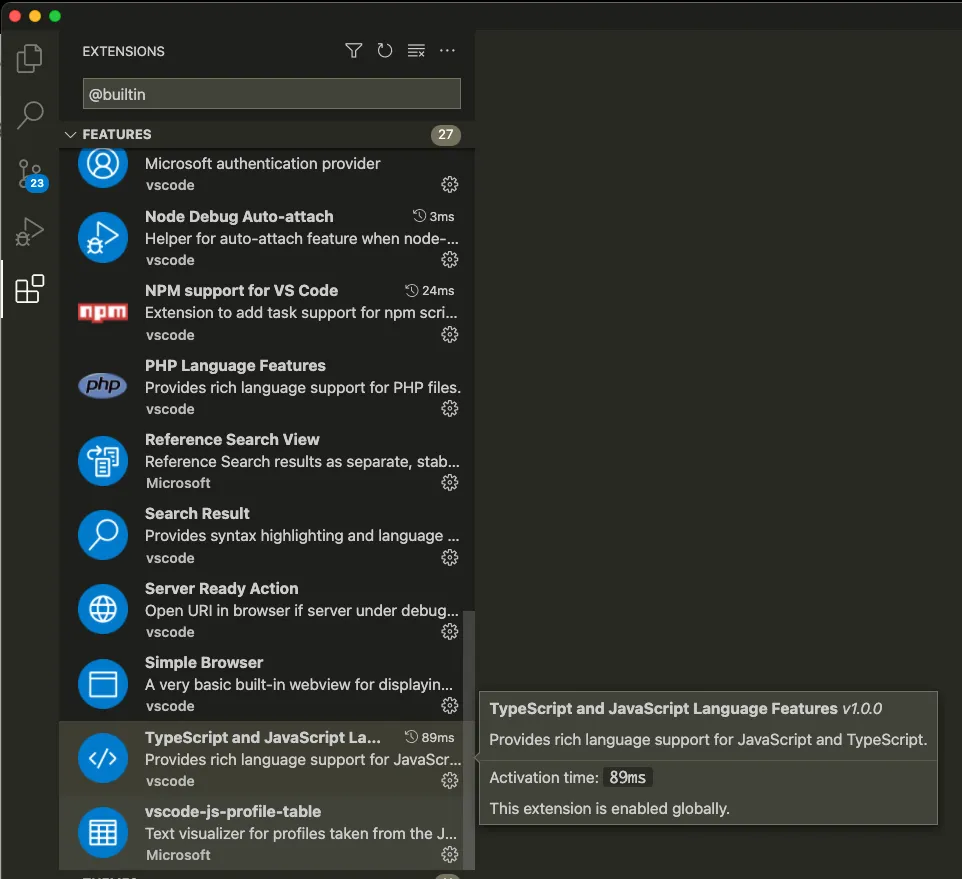
Task: Click 'Extension to add task support' description
Action: coord(301,313)
